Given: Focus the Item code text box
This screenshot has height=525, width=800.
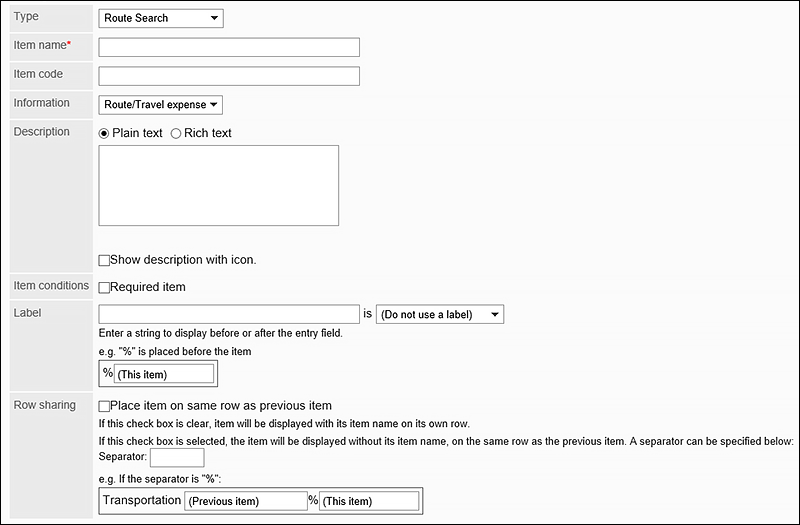Looking at the screenshot, I should click(229, 76).
